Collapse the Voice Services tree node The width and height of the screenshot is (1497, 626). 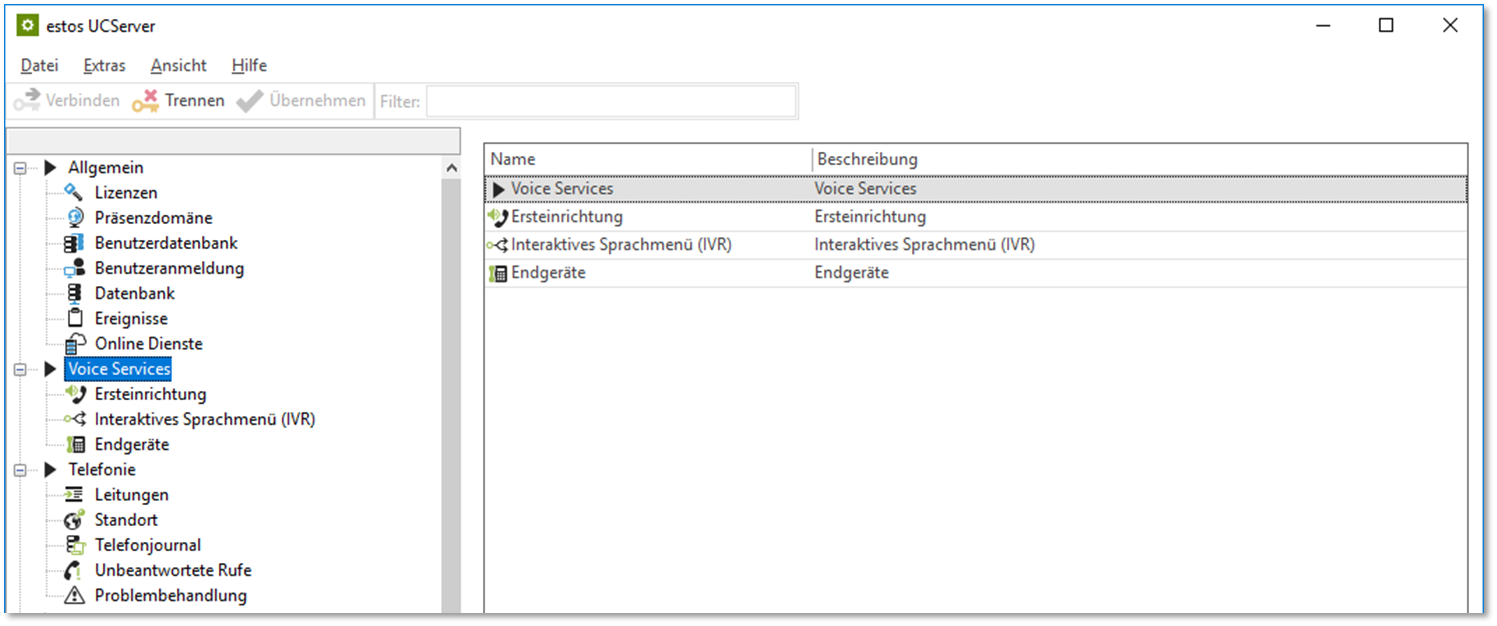[x=21, y=369]
